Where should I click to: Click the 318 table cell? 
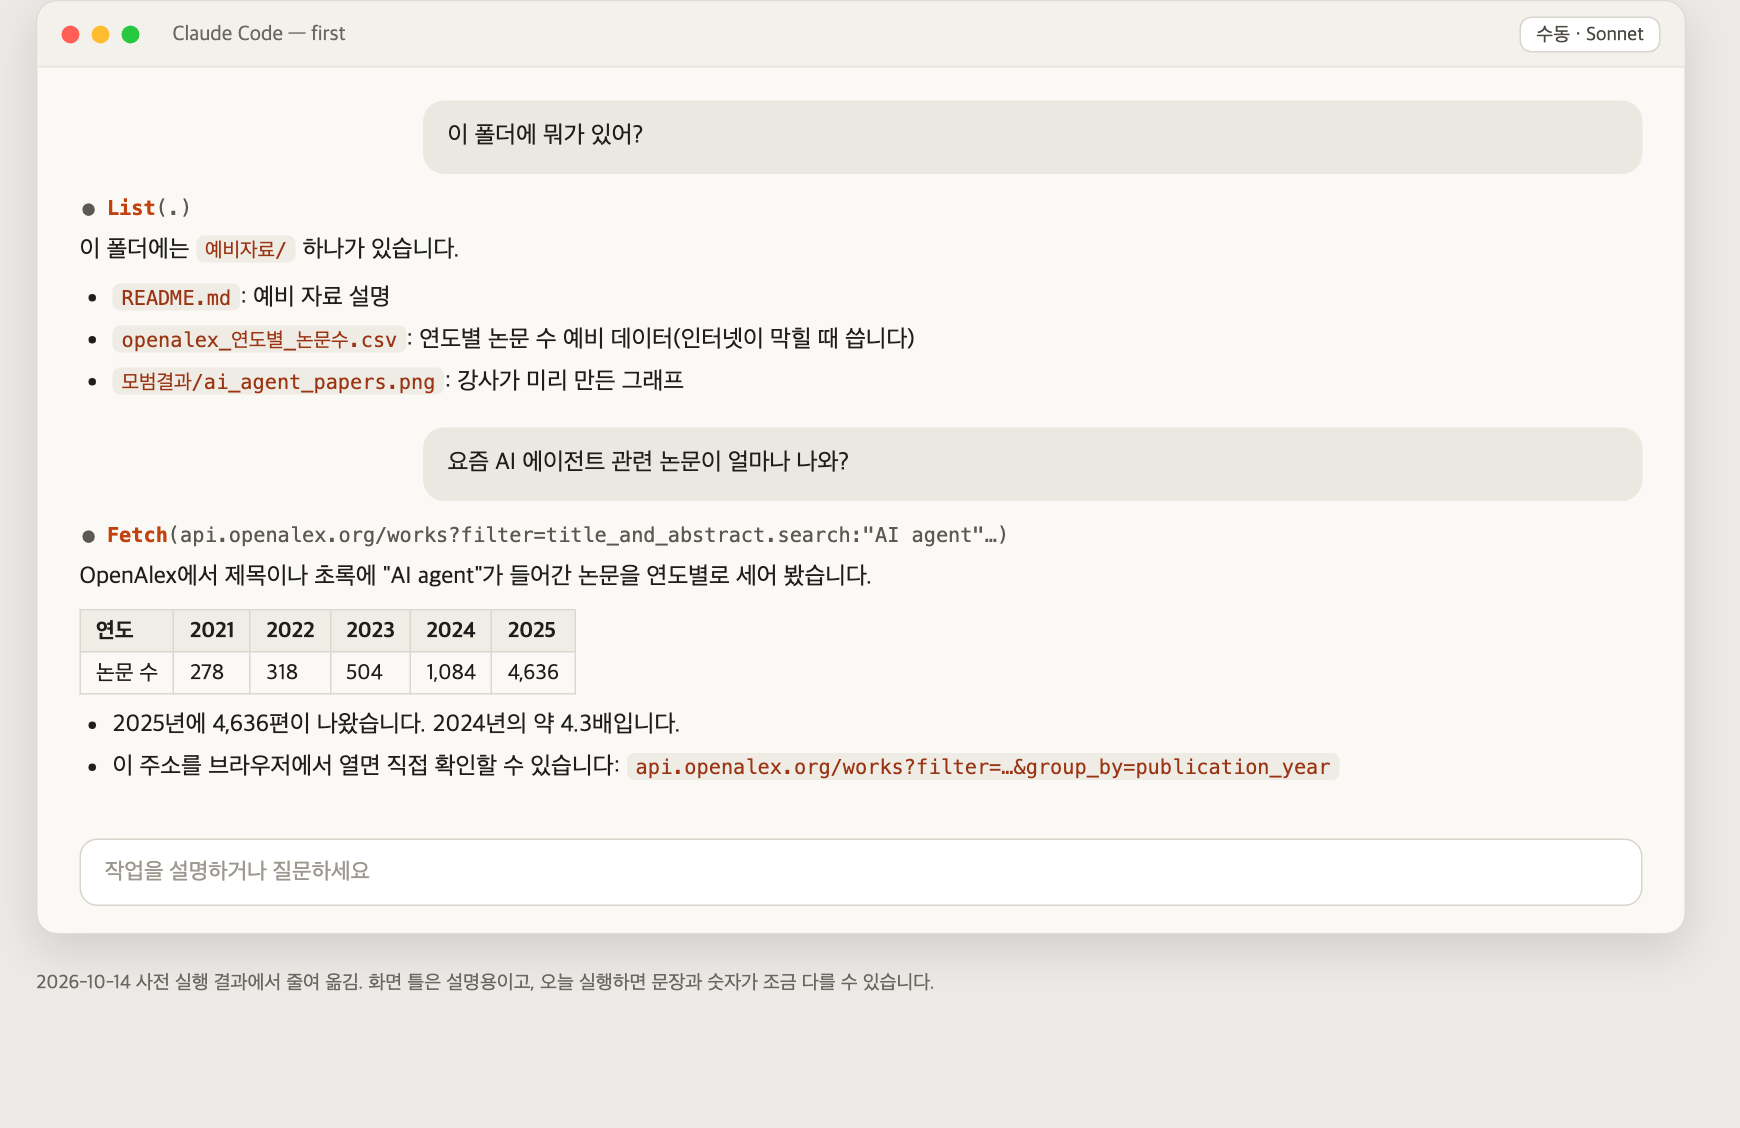pyautogui.click(x=290, y=672)
